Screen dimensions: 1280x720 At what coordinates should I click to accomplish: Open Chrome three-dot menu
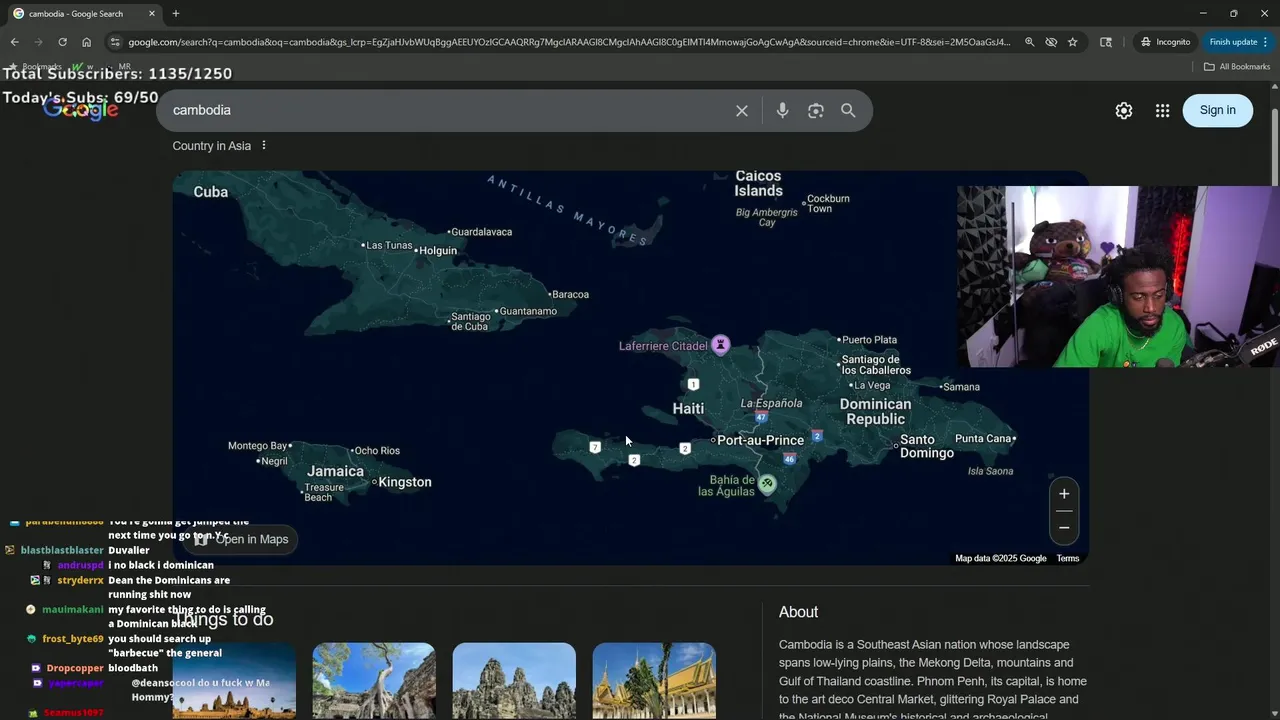click(x=1266, y=42)
